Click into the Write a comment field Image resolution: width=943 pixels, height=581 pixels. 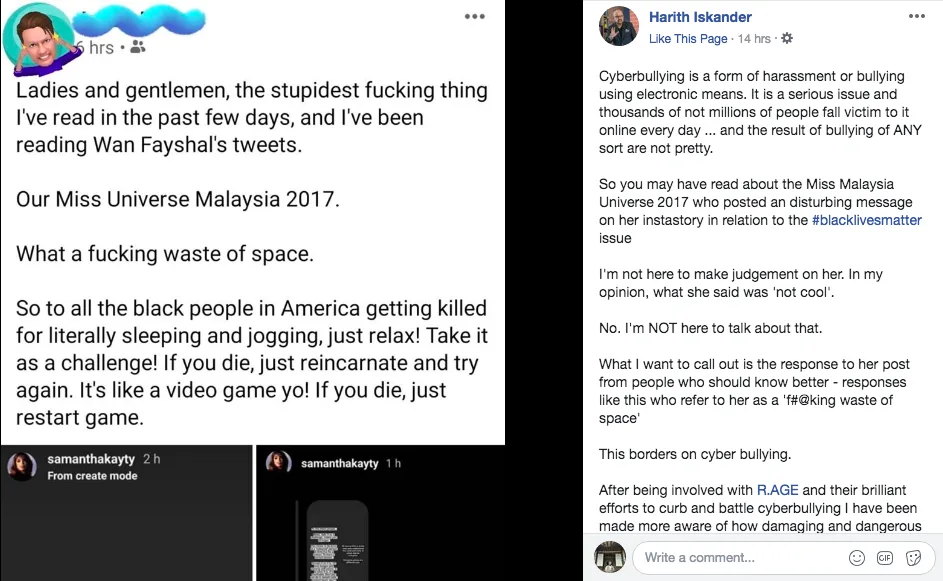click(740, 557)
